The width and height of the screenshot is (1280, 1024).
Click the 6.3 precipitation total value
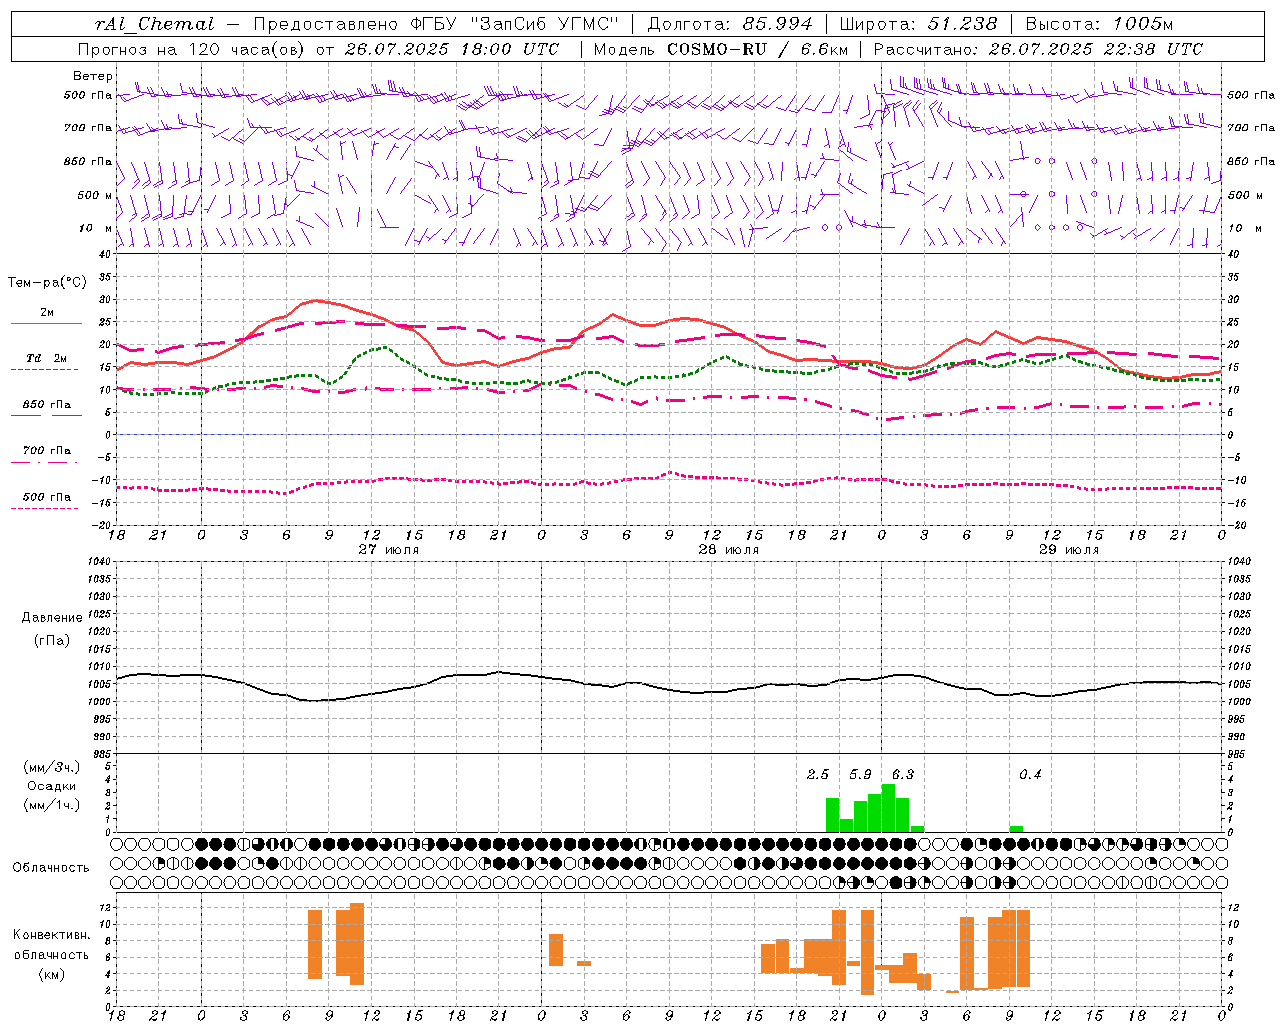coord(903,774)
